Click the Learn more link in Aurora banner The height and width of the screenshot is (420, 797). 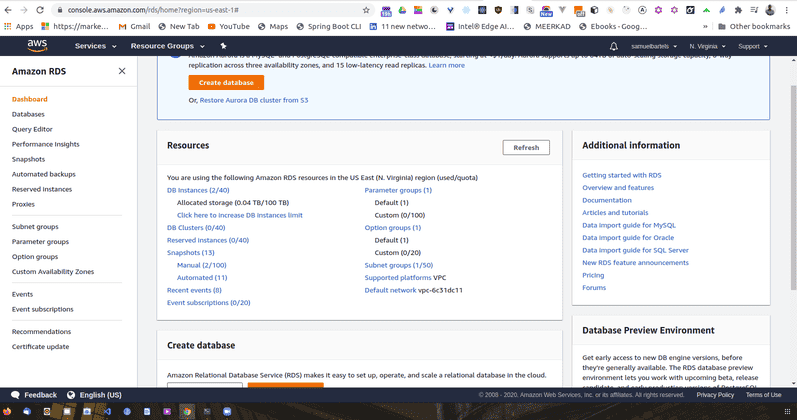tap(446, 65)
